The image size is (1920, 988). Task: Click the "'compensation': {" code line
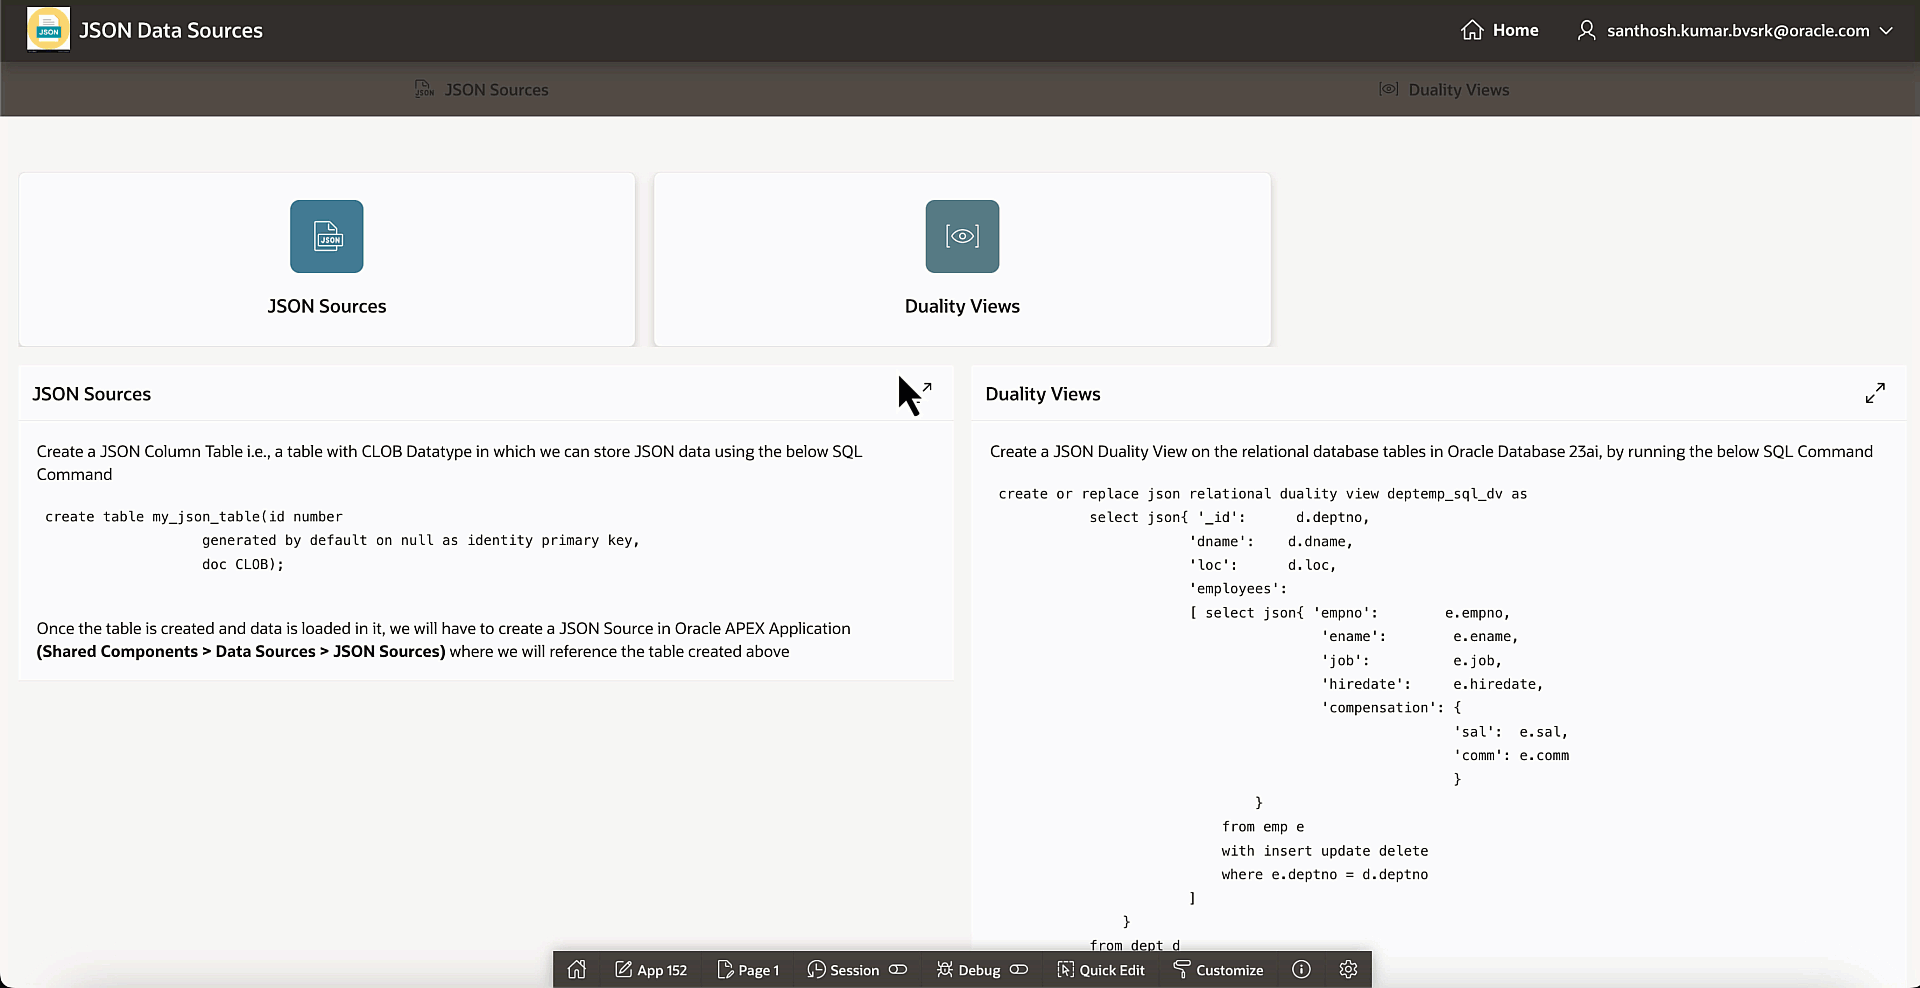click(x=1391, y=708)
